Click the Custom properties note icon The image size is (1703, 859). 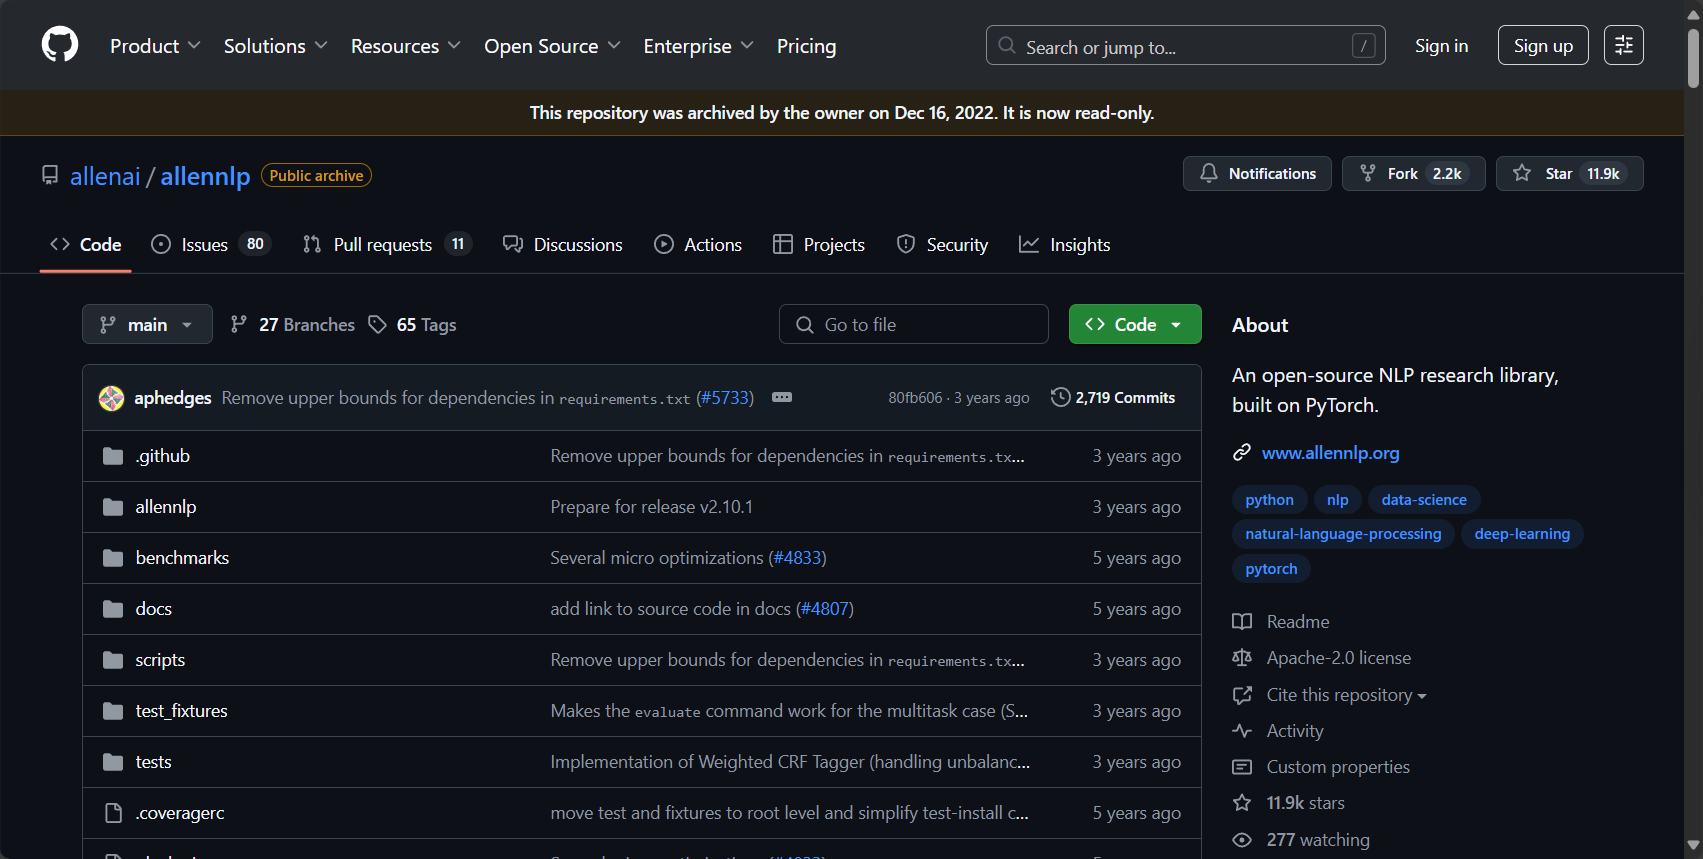[1242, 767]
